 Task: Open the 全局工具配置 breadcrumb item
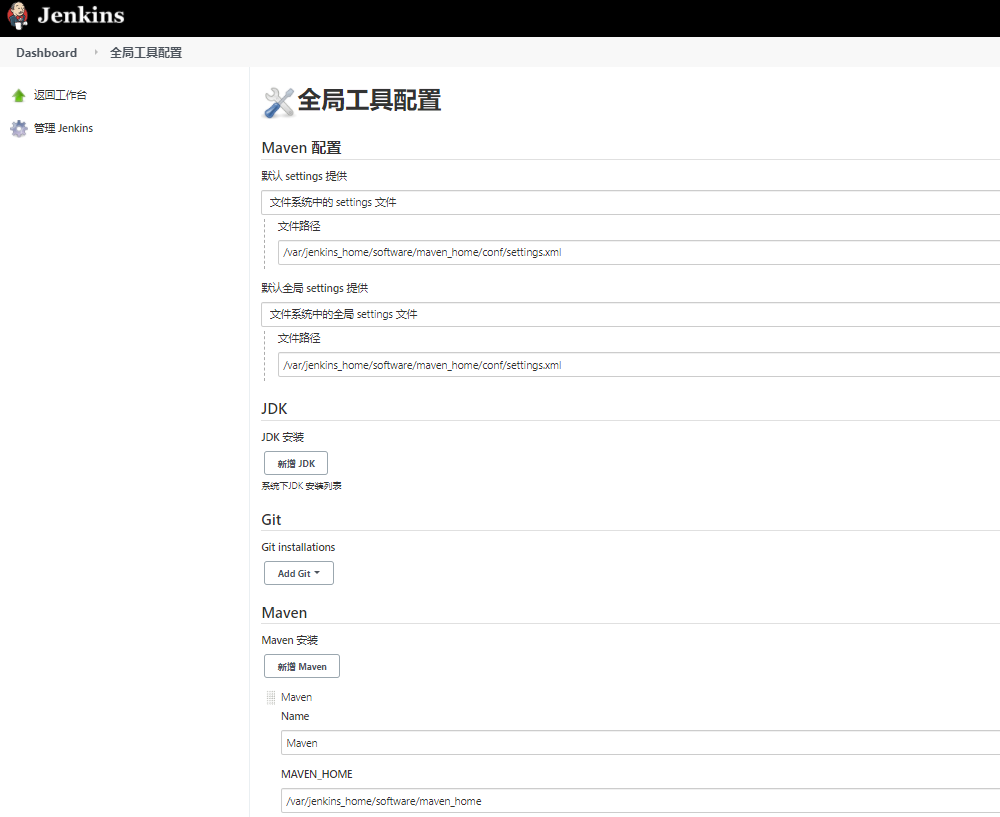pyautogui.click(x=146, y=53)
